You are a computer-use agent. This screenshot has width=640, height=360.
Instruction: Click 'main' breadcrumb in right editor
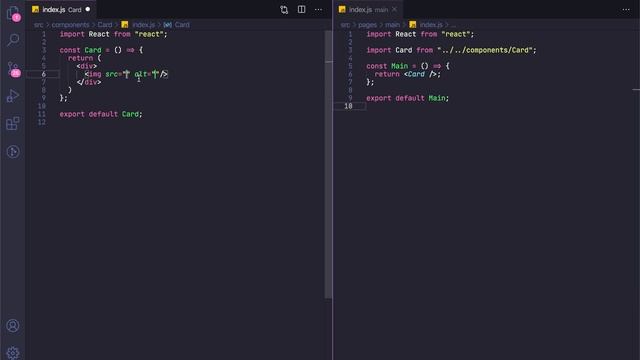click(x=393, y=25)
